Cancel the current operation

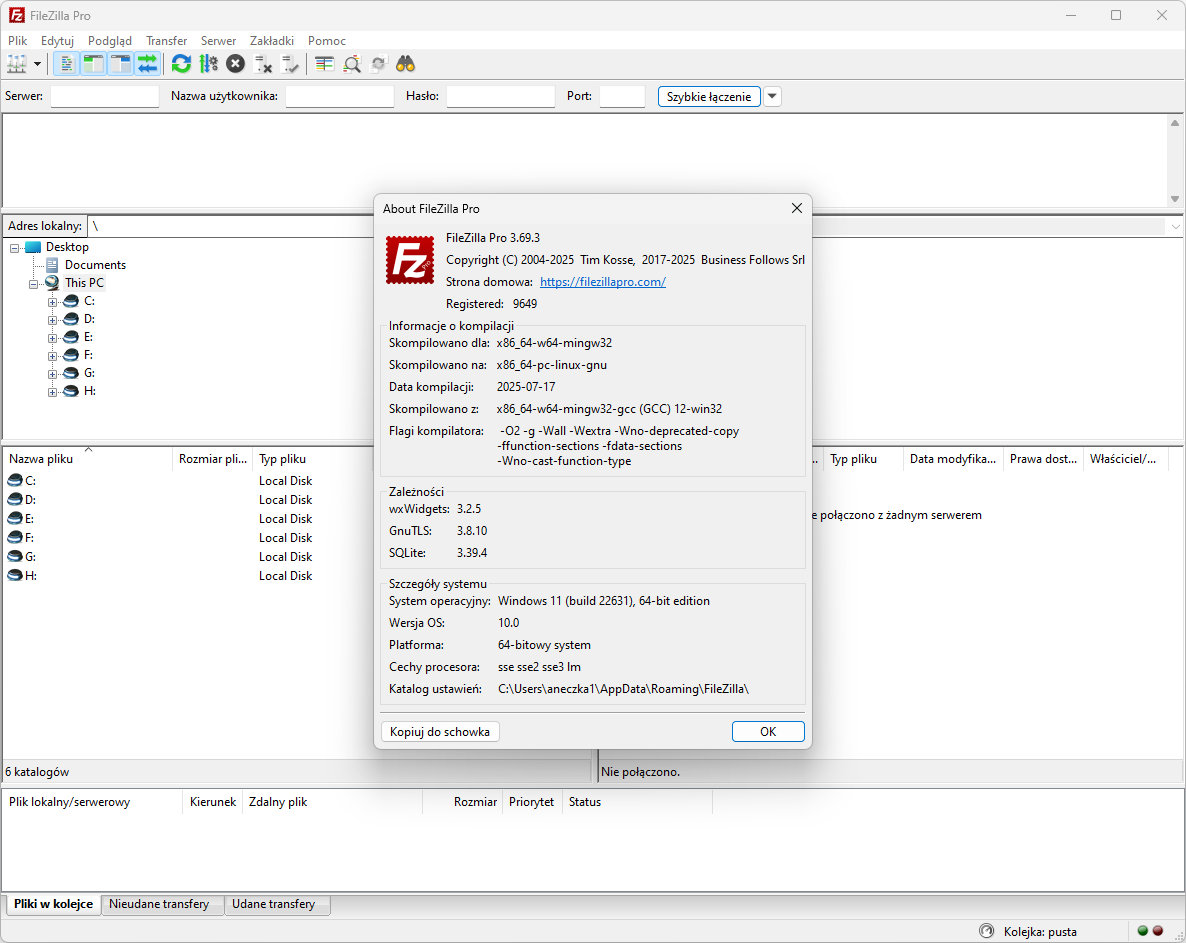[236, 64]
